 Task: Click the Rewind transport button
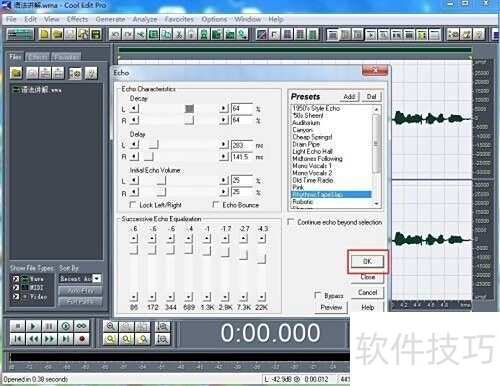[33, 339]
